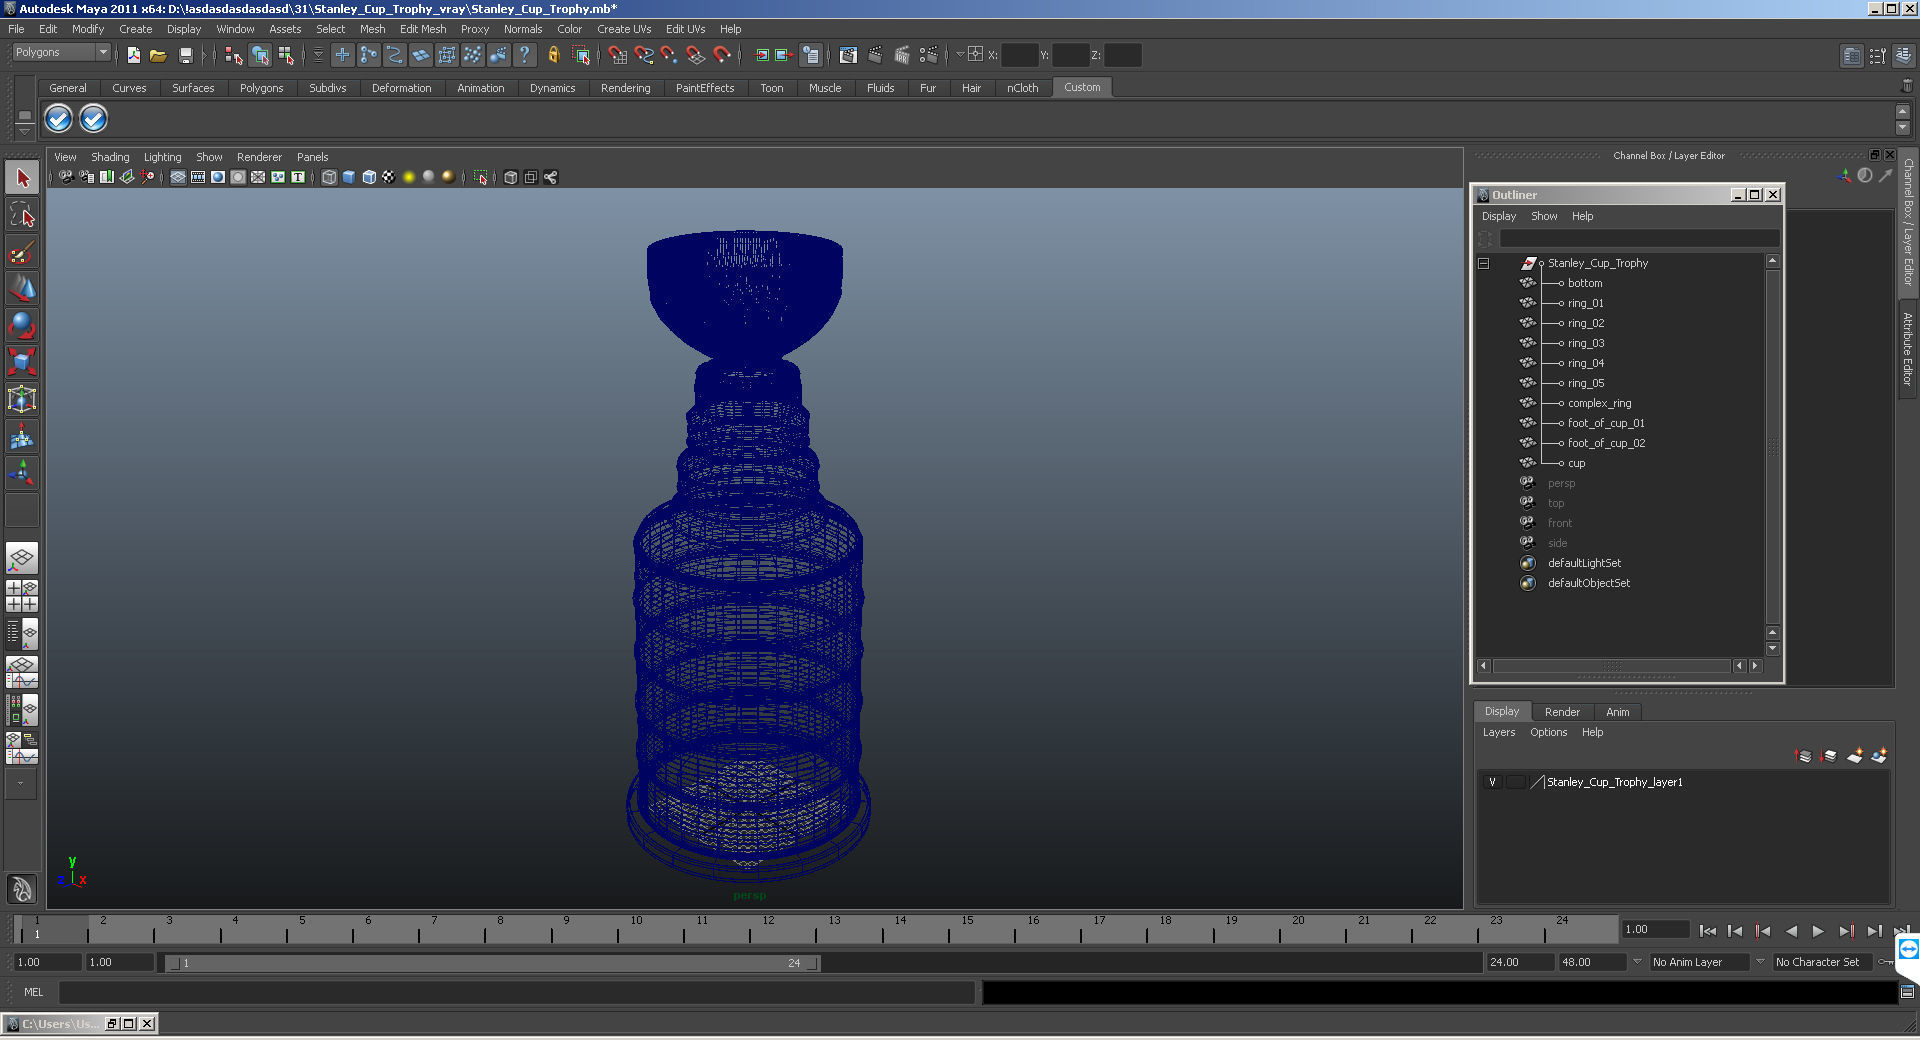Screen dimensions: 1920x1040
Task: Open the No Character Set dropdown arrow
Action: [1761, 962]
